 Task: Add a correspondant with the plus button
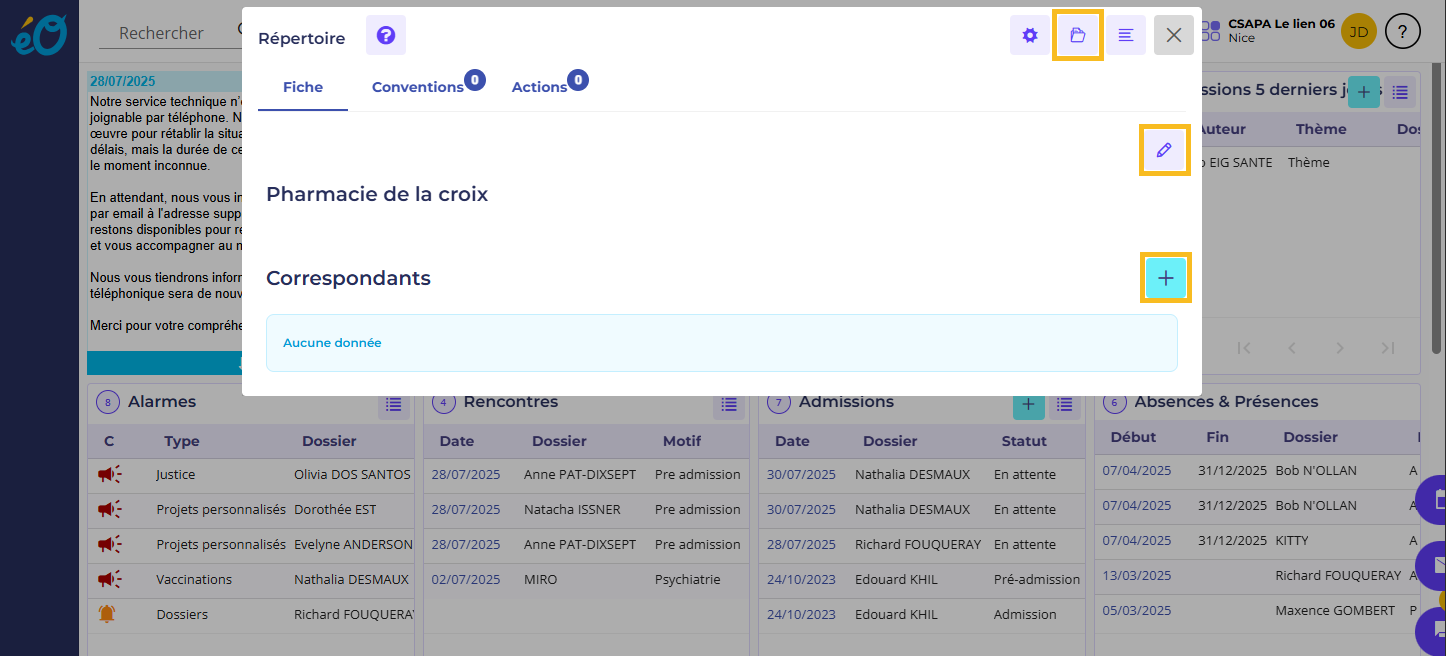[x=1165, y=278]
